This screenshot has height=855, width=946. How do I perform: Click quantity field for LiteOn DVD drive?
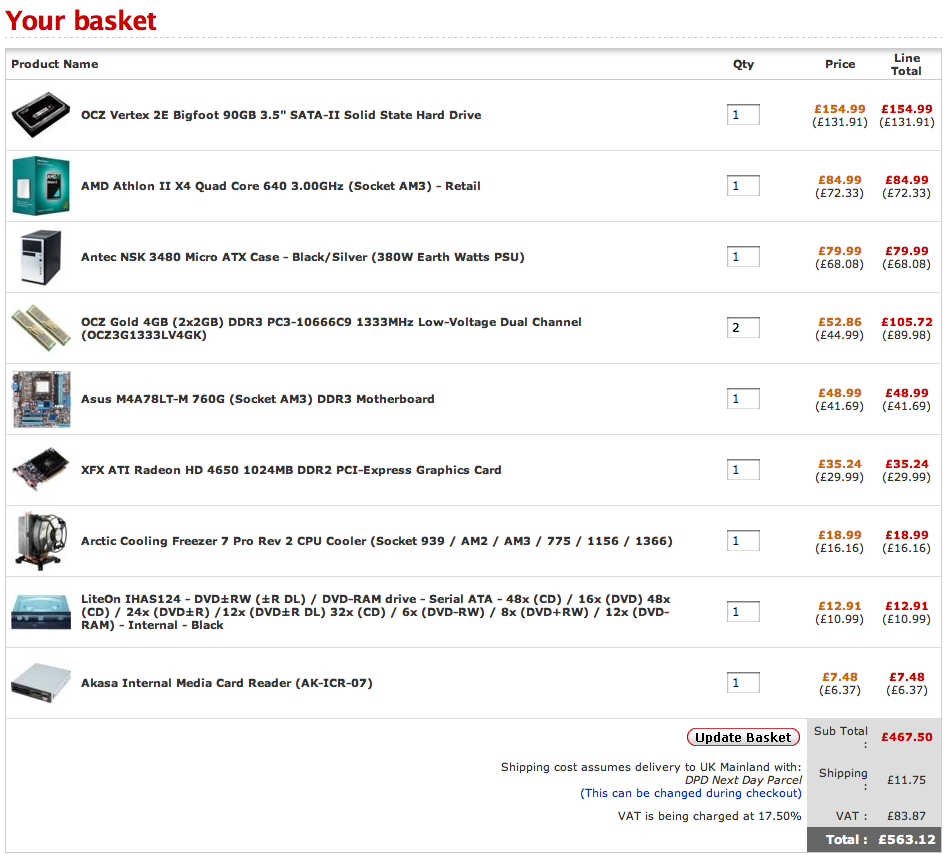pyautogui.click(x=743, y=612)
